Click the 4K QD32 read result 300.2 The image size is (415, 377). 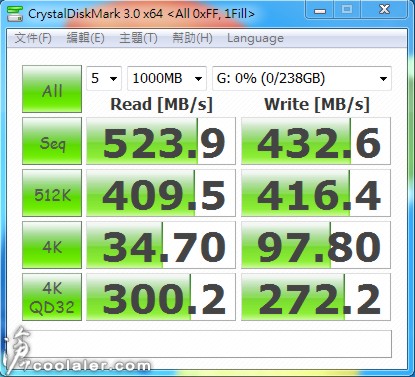coord(161,297)
